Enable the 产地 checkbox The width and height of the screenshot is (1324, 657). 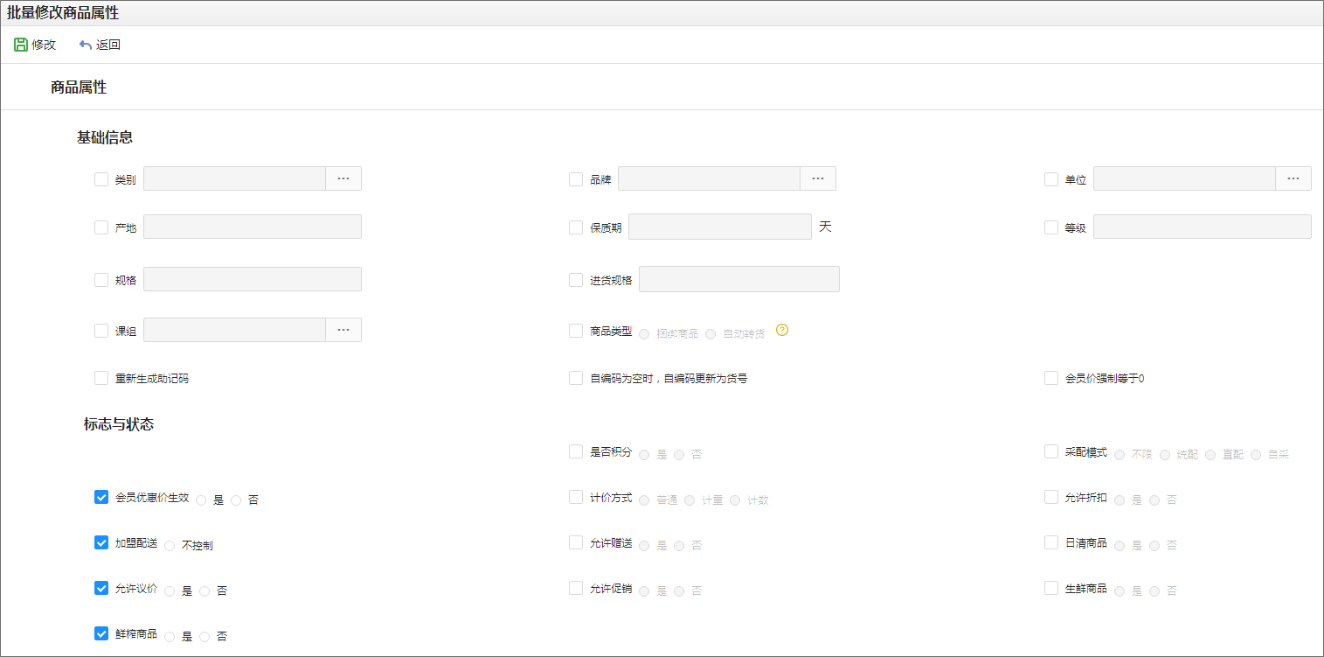101,227
